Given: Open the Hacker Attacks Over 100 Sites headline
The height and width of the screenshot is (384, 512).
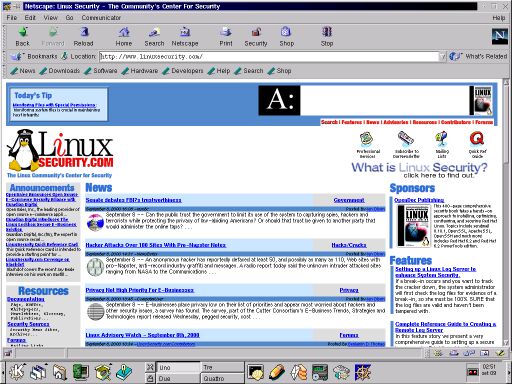Looking at the screenshot, I should [x=156, y=245].
